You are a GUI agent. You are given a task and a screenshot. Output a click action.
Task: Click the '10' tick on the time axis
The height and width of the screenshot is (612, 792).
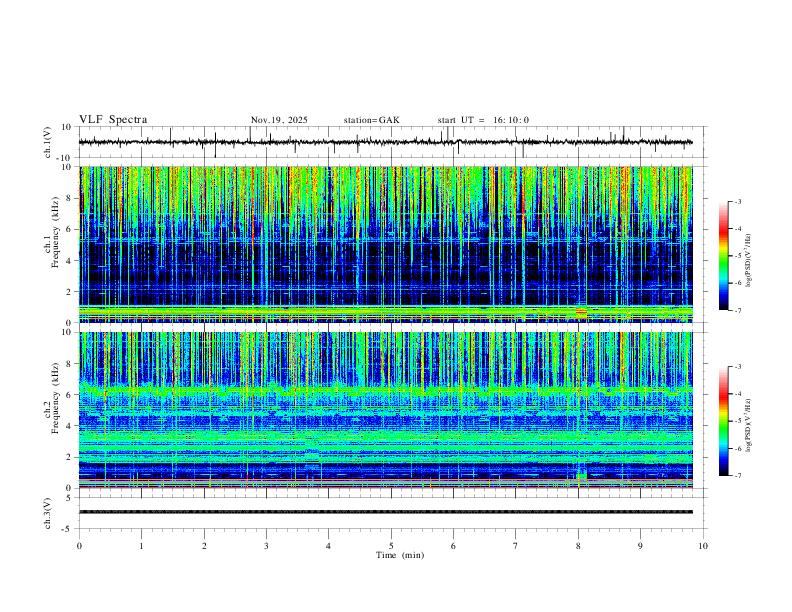point(703,546)
